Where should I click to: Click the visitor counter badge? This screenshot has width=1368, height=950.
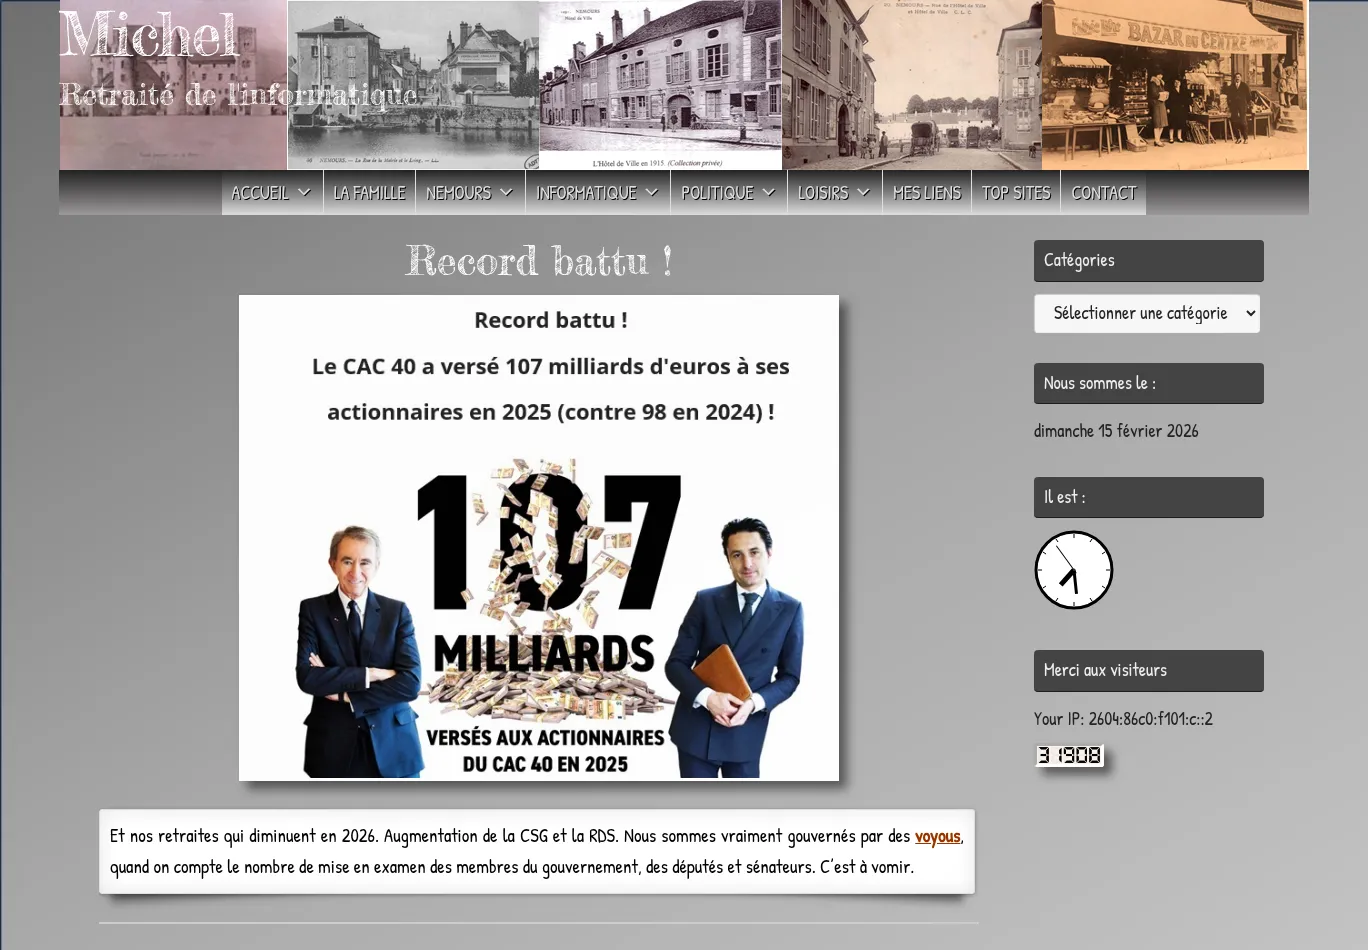1069,756
